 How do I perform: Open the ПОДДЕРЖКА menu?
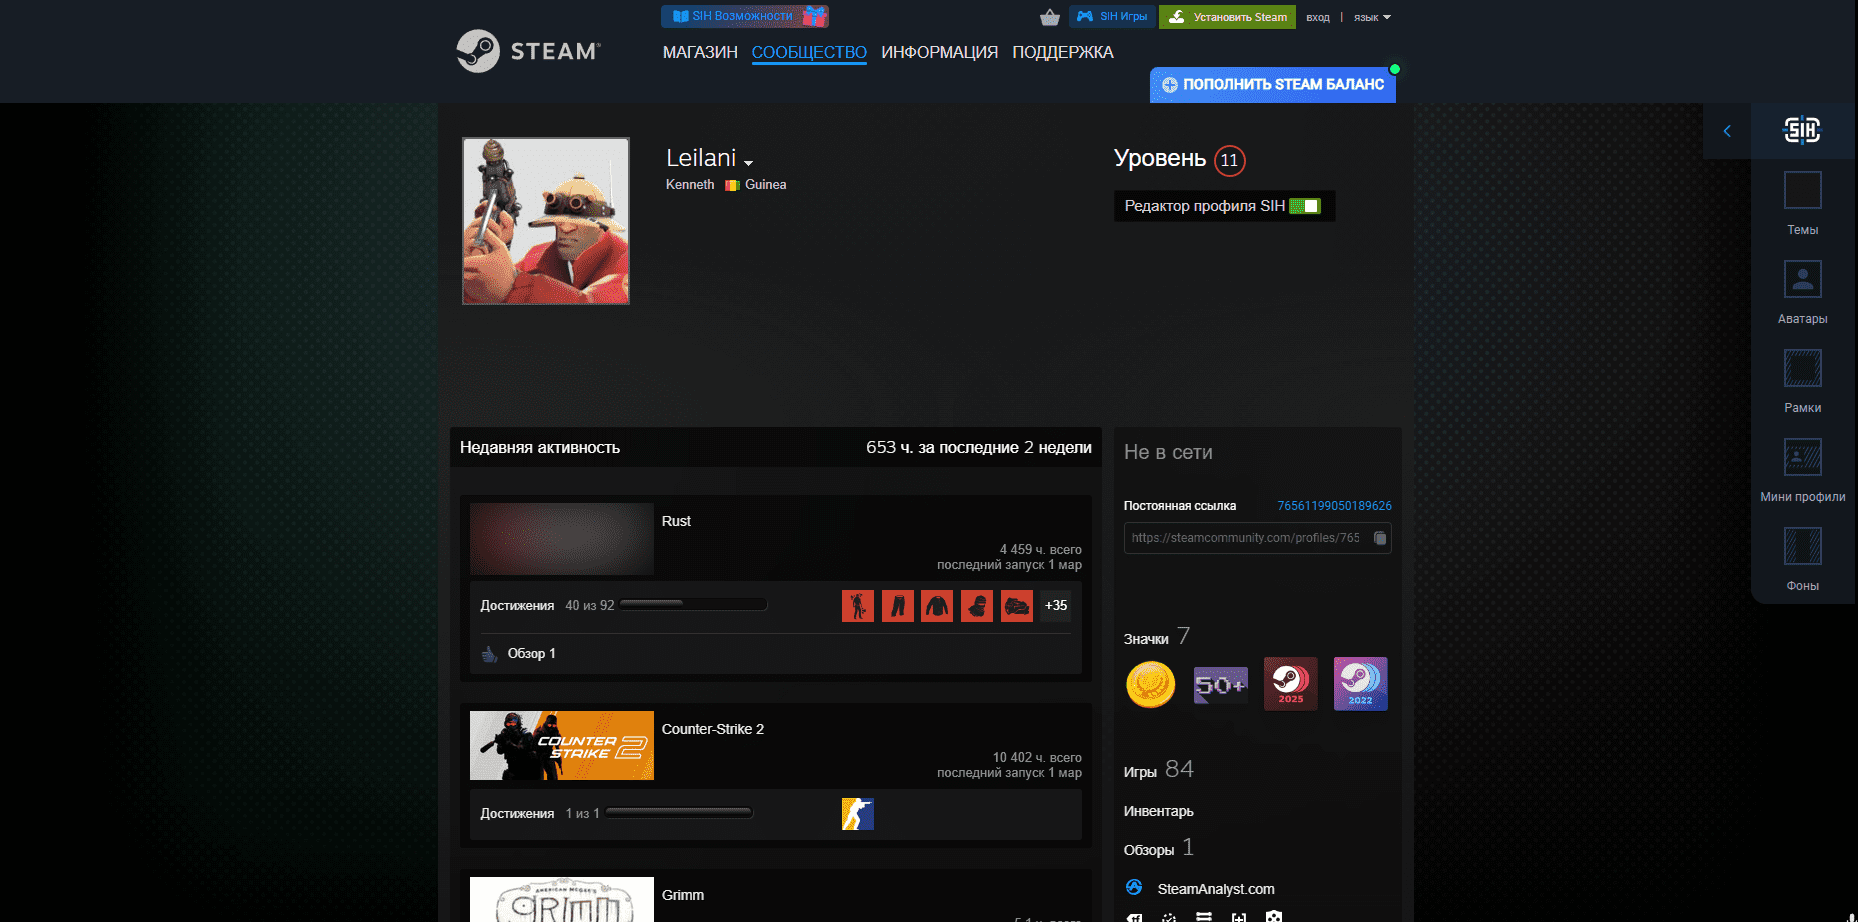pyautogui.click(x=1062, y=52)
